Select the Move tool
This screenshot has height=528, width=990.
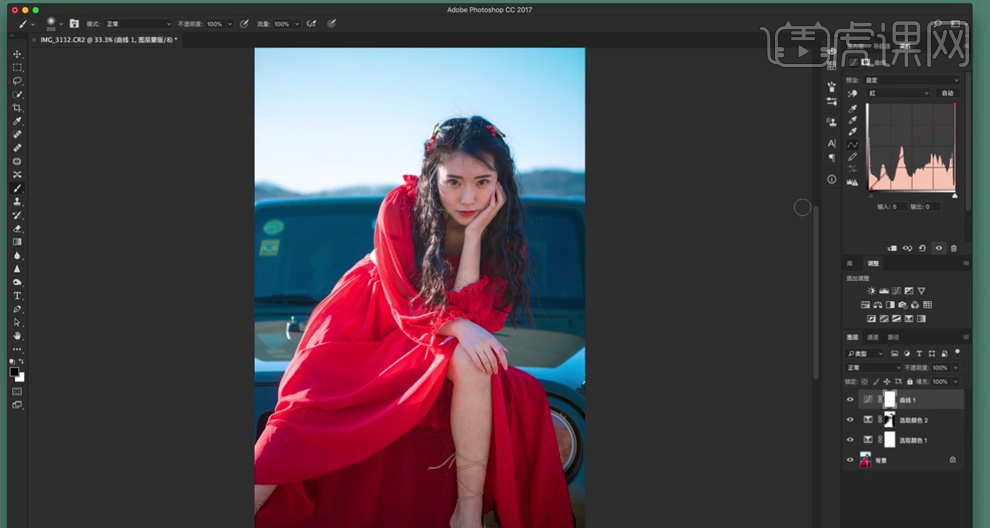(17, 54)
